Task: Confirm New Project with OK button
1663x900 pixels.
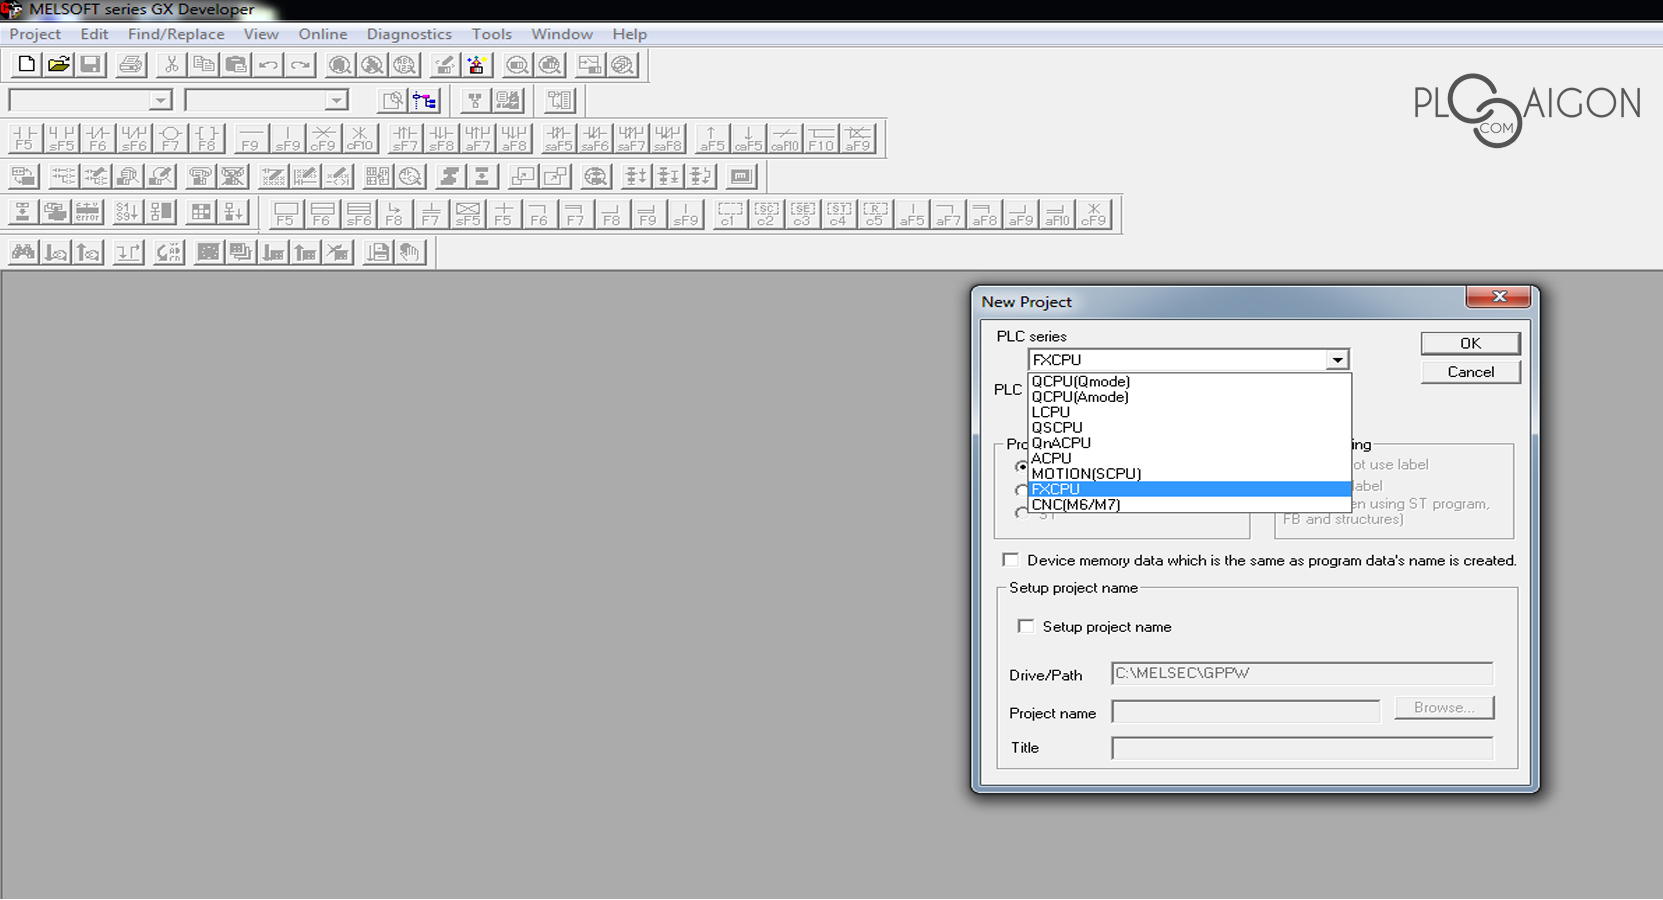Action: coord(1470,343)
